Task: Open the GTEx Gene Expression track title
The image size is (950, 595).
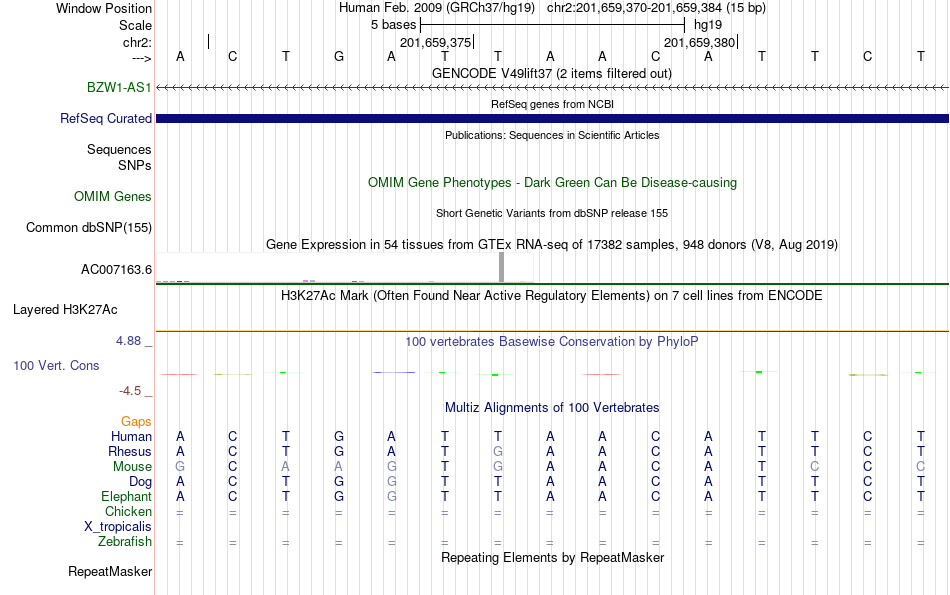Action: pyautogui.click(x=552, y=244)
